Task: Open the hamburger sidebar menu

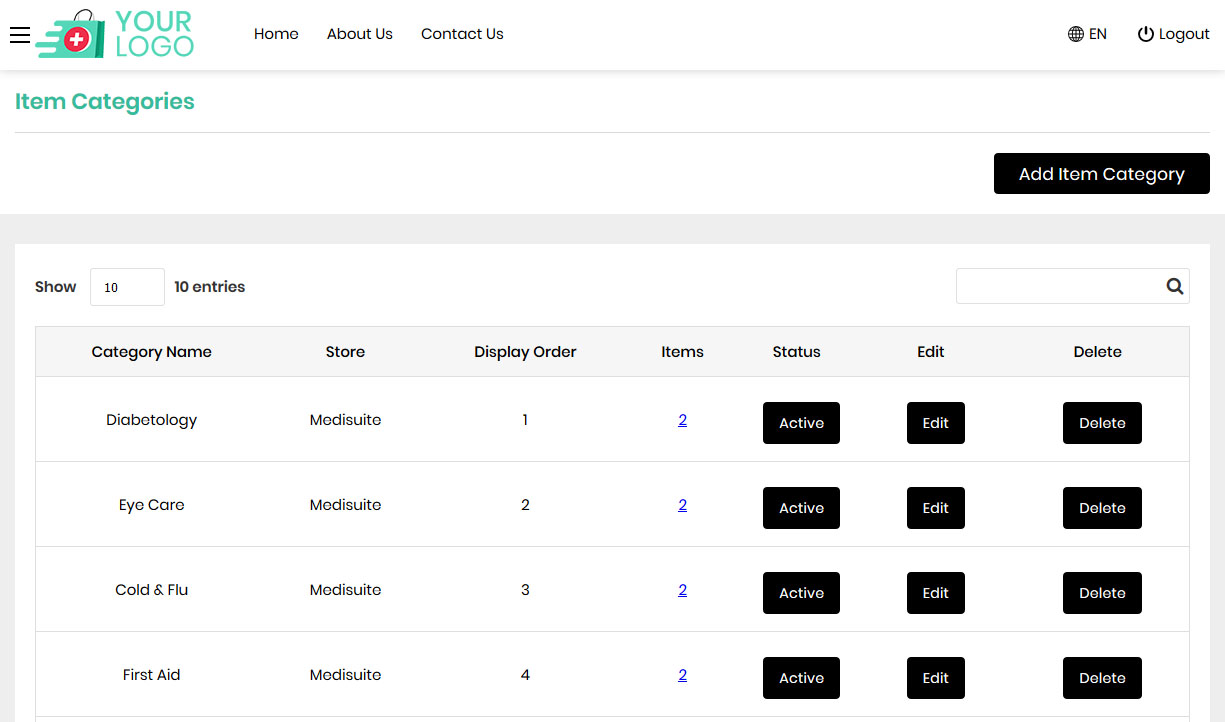Action: point(20,35)
